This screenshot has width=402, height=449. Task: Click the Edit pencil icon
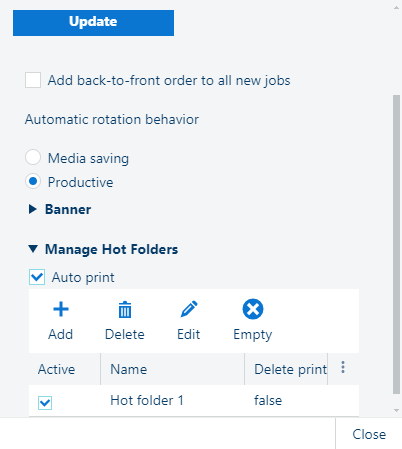(189, 309)
